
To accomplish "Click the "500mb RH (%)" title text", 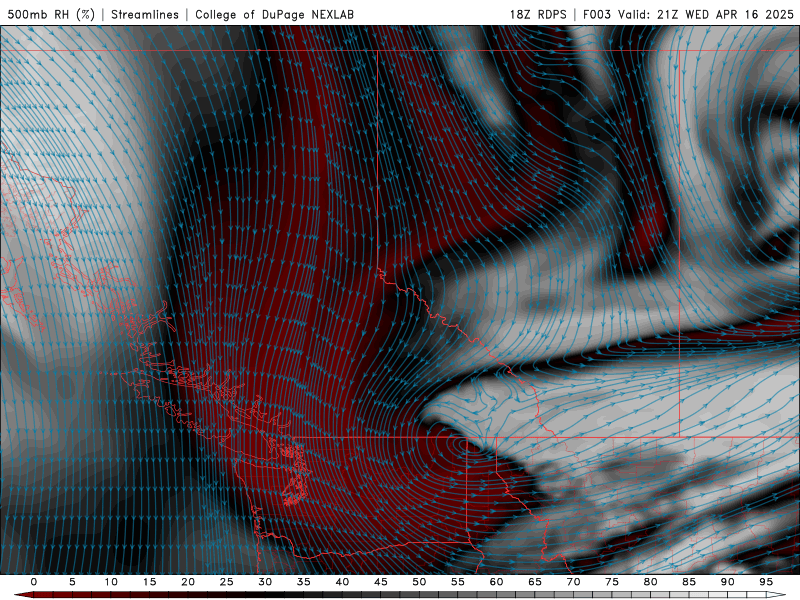I will [x=51, y=14].
